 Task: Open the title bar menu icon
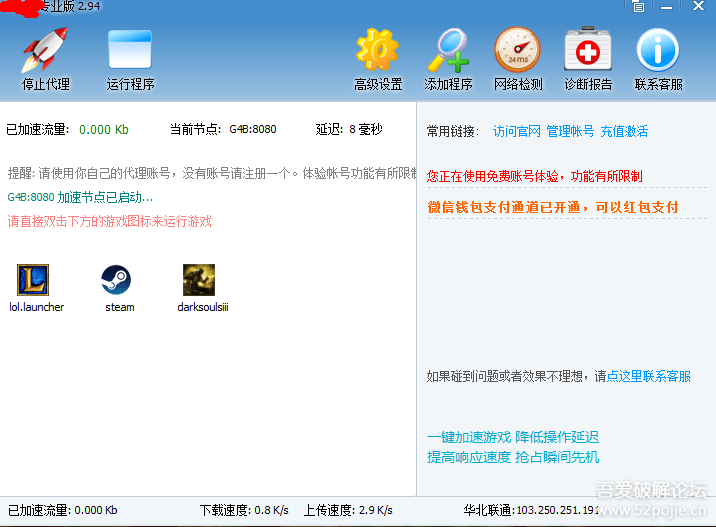(x=639, y=7)
